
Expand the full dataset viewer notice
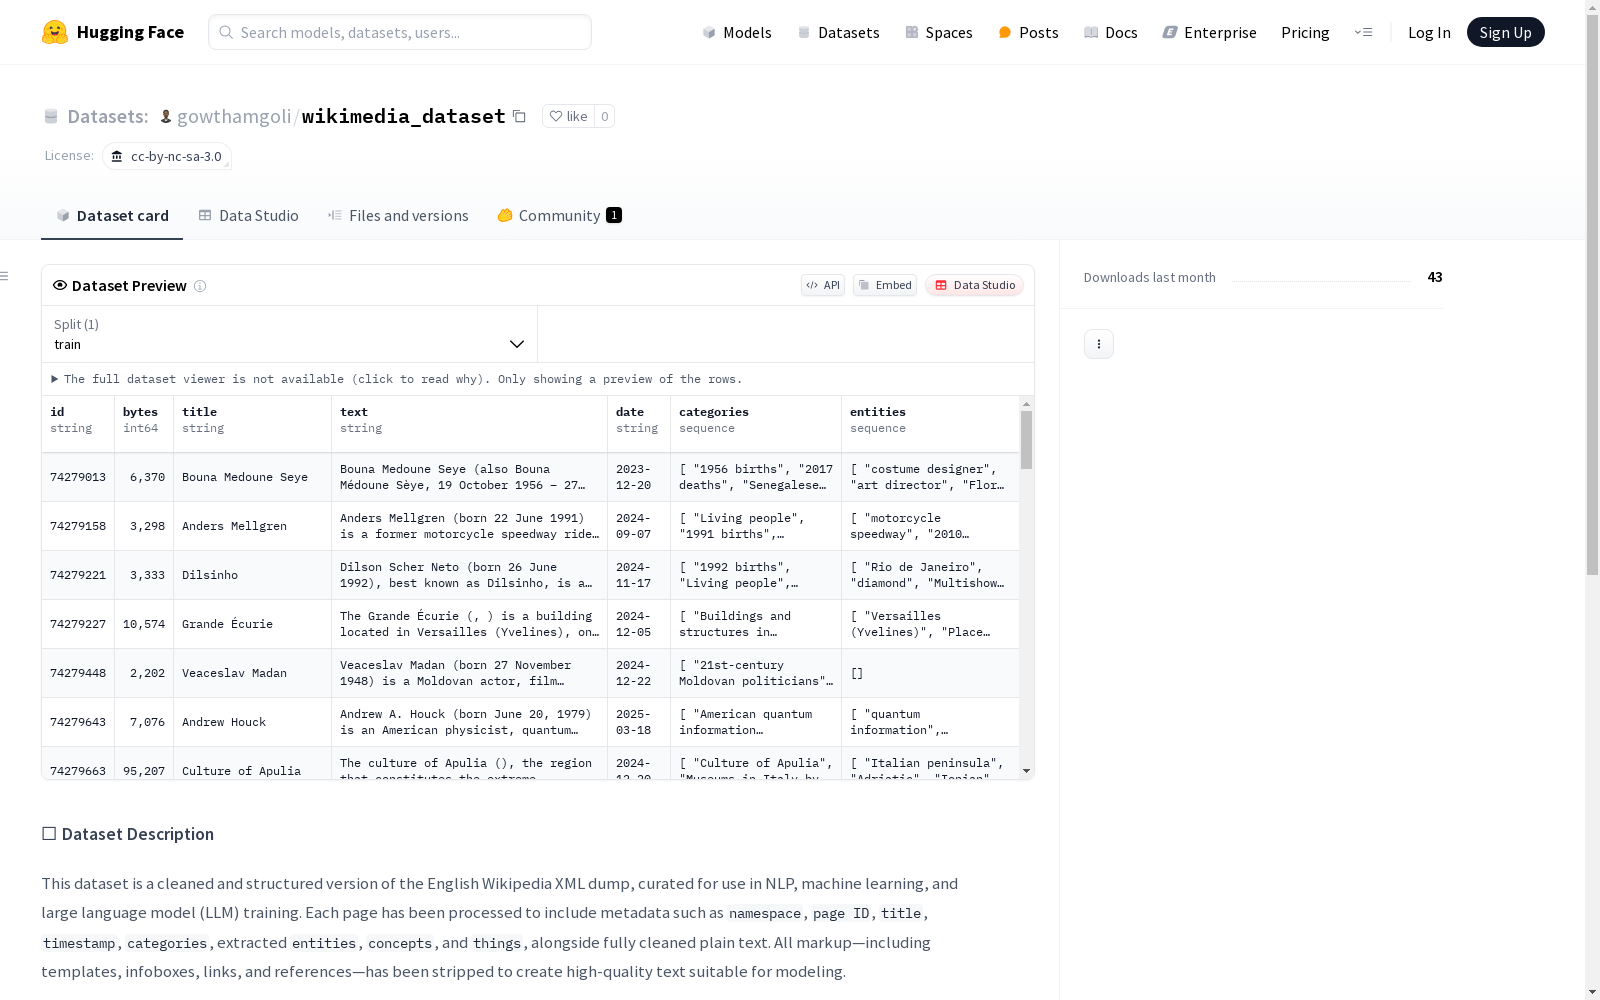pyautogui.click(x=397, y=379)
